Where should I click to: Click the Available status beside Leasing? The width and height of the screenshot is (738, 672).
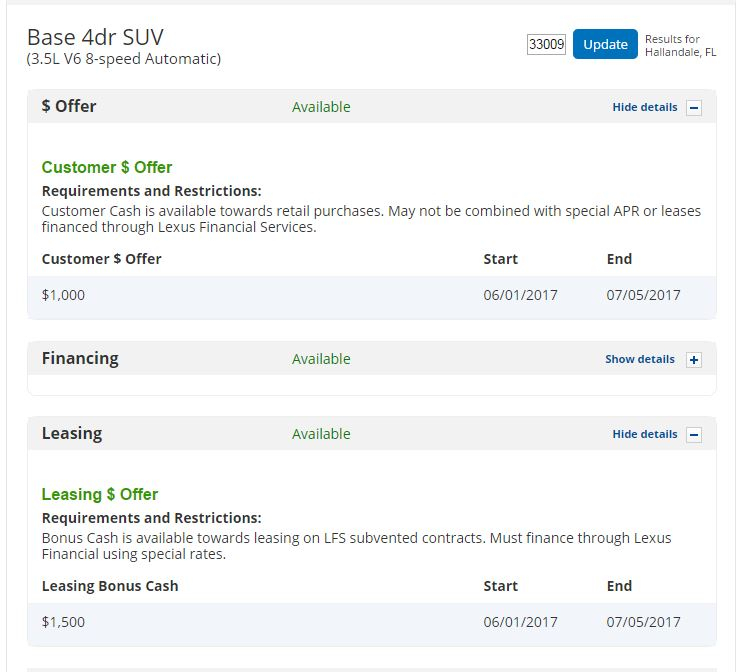pos(321,434)
